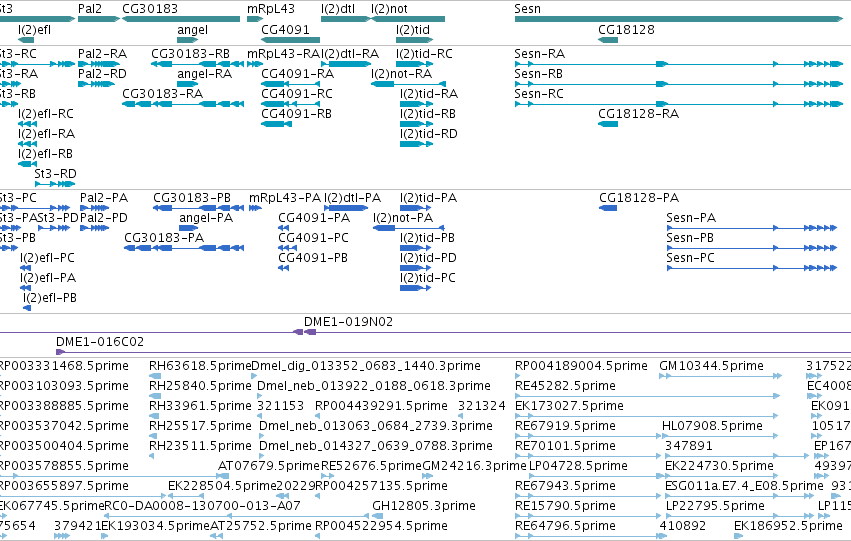Select protein CG4091-PC
Viewport: 851px width, 541px height.
coord(287,248)
